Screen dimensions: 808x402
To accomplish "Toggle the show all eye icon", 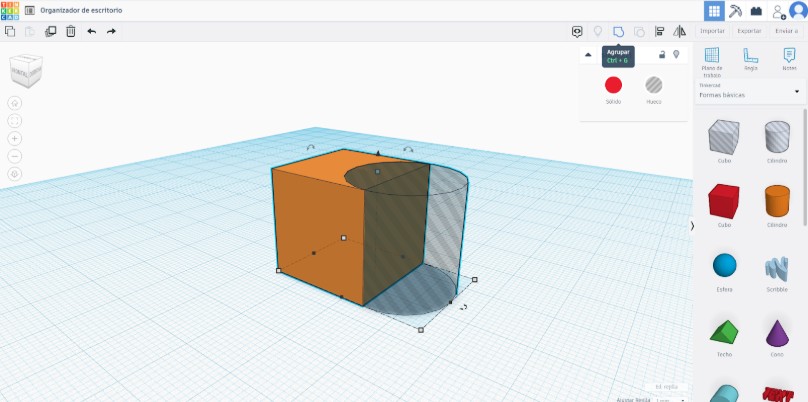I will click(x=577, y=31).
